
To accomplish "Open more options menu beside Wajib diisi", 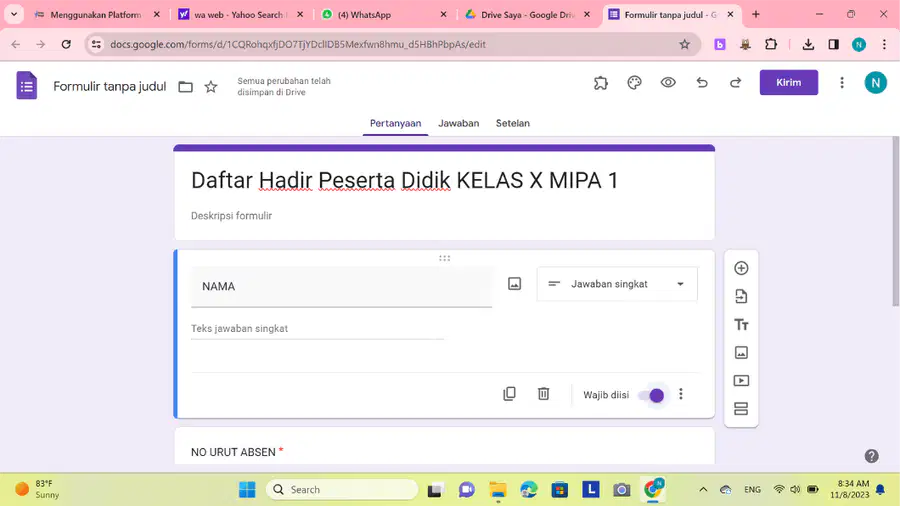I will click(681, 394).
